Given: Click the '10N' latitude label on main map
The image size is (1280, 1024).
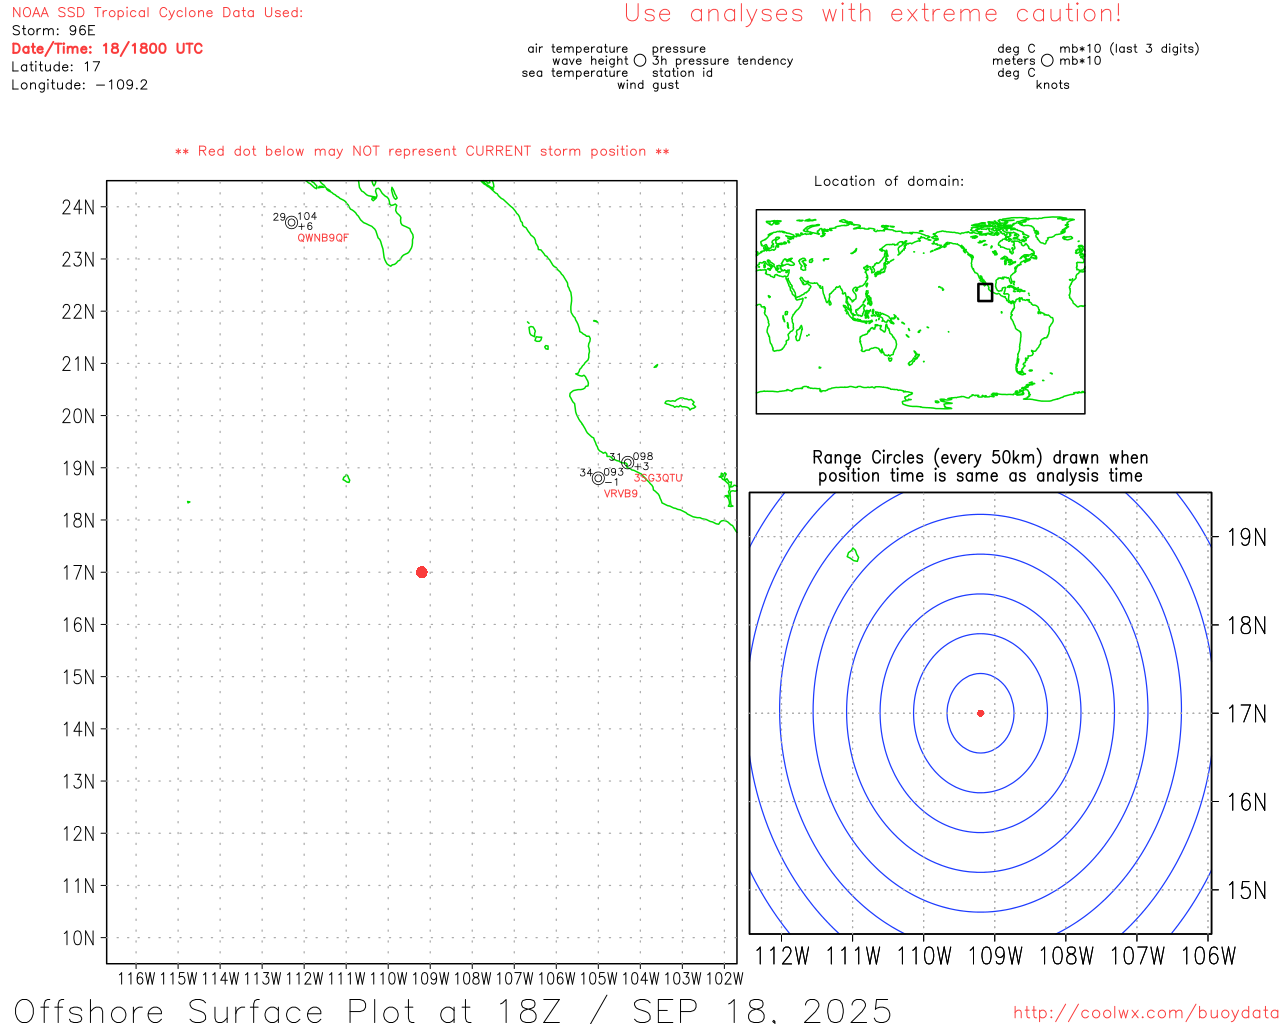Looking at the screenshot, I should 78,938.
